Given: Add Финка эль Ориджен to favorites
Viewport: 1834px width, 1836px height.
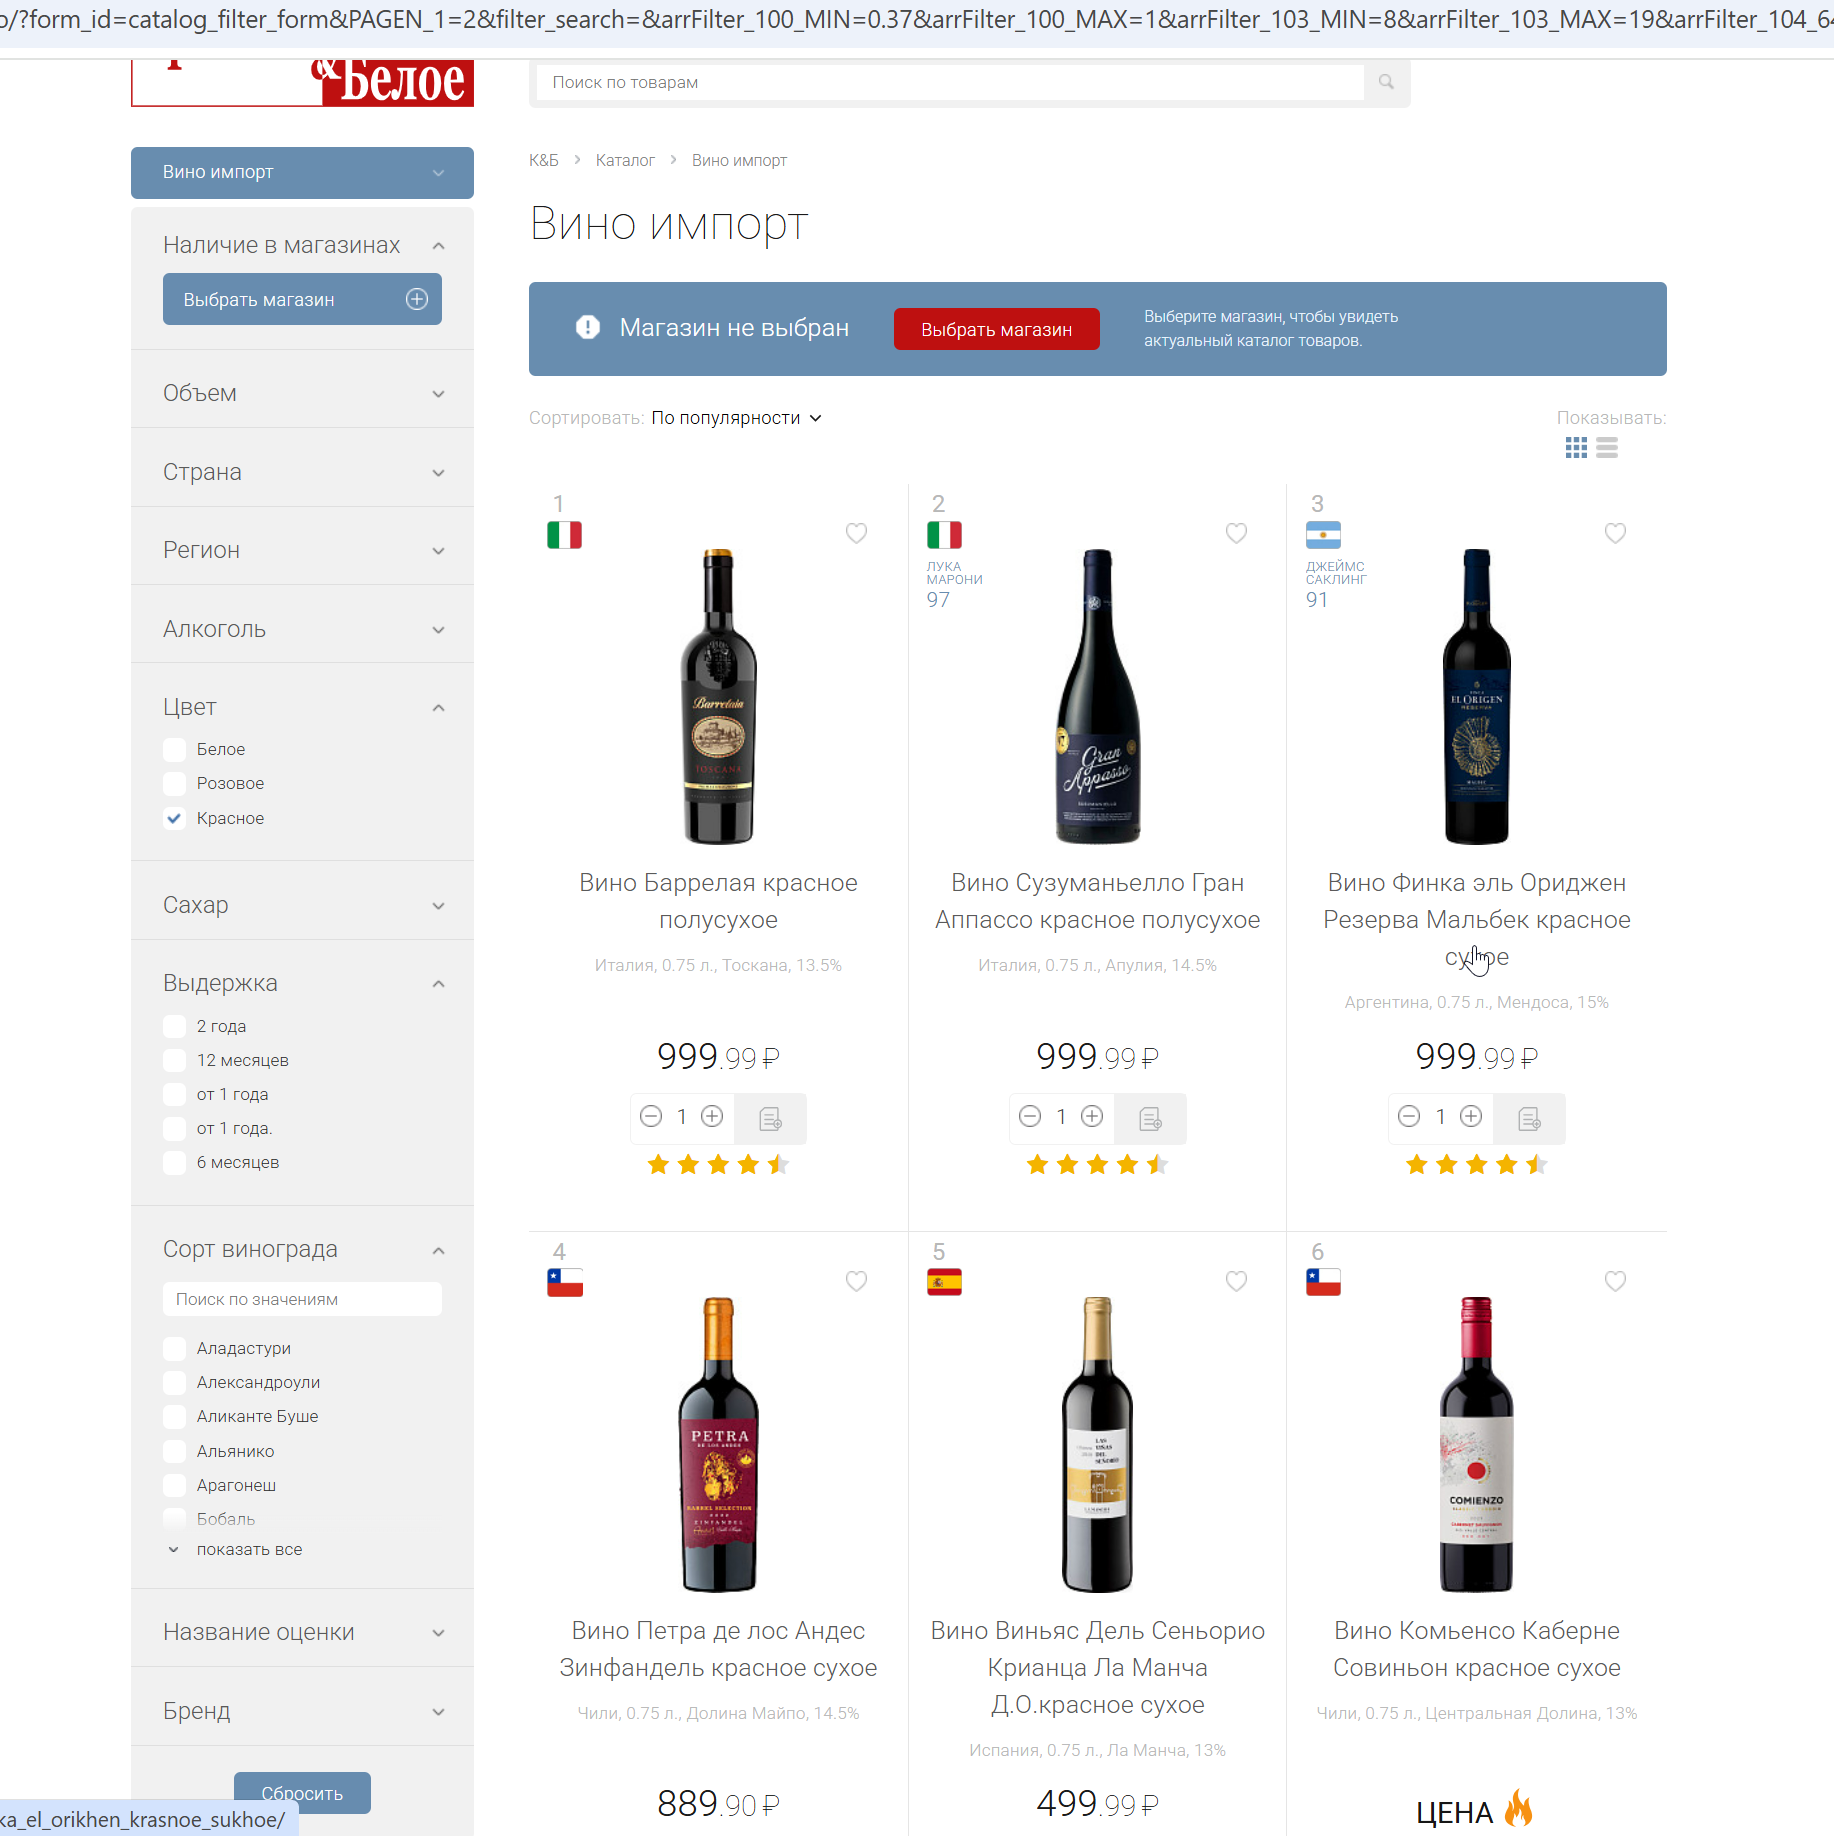Looking at the screenshot, I should click(1615, 533).
